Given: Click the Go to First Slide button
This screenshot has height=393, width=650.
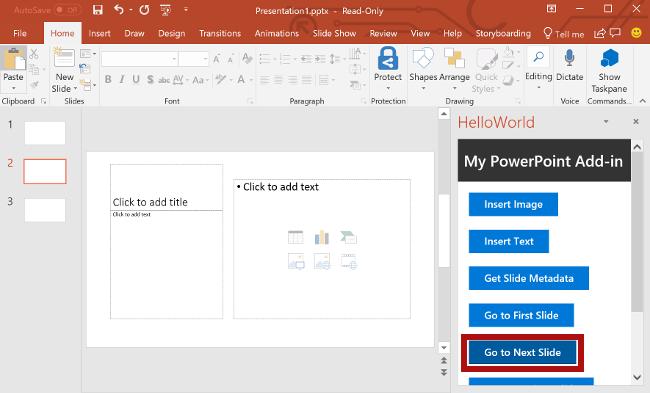Looking at the screenshot, I should [521, 315].
